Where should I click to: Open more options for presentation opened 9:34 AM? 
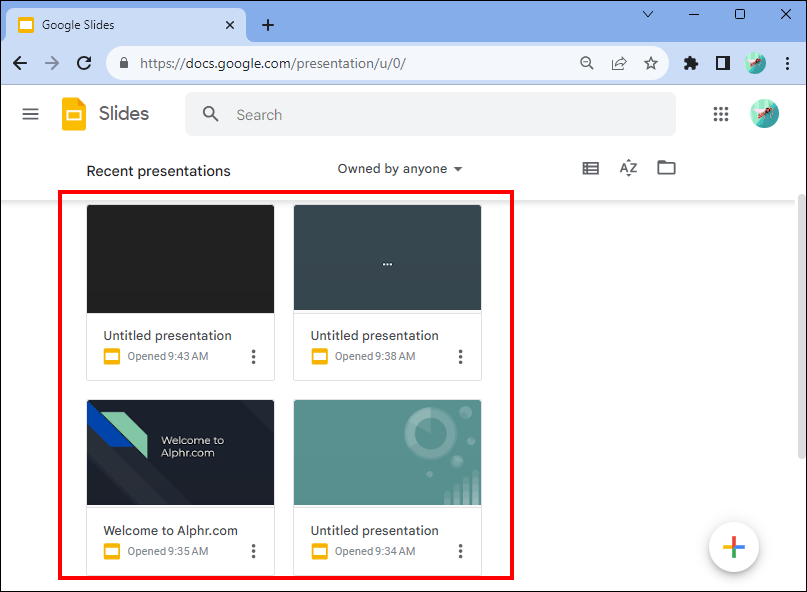(x=461, y=551)
